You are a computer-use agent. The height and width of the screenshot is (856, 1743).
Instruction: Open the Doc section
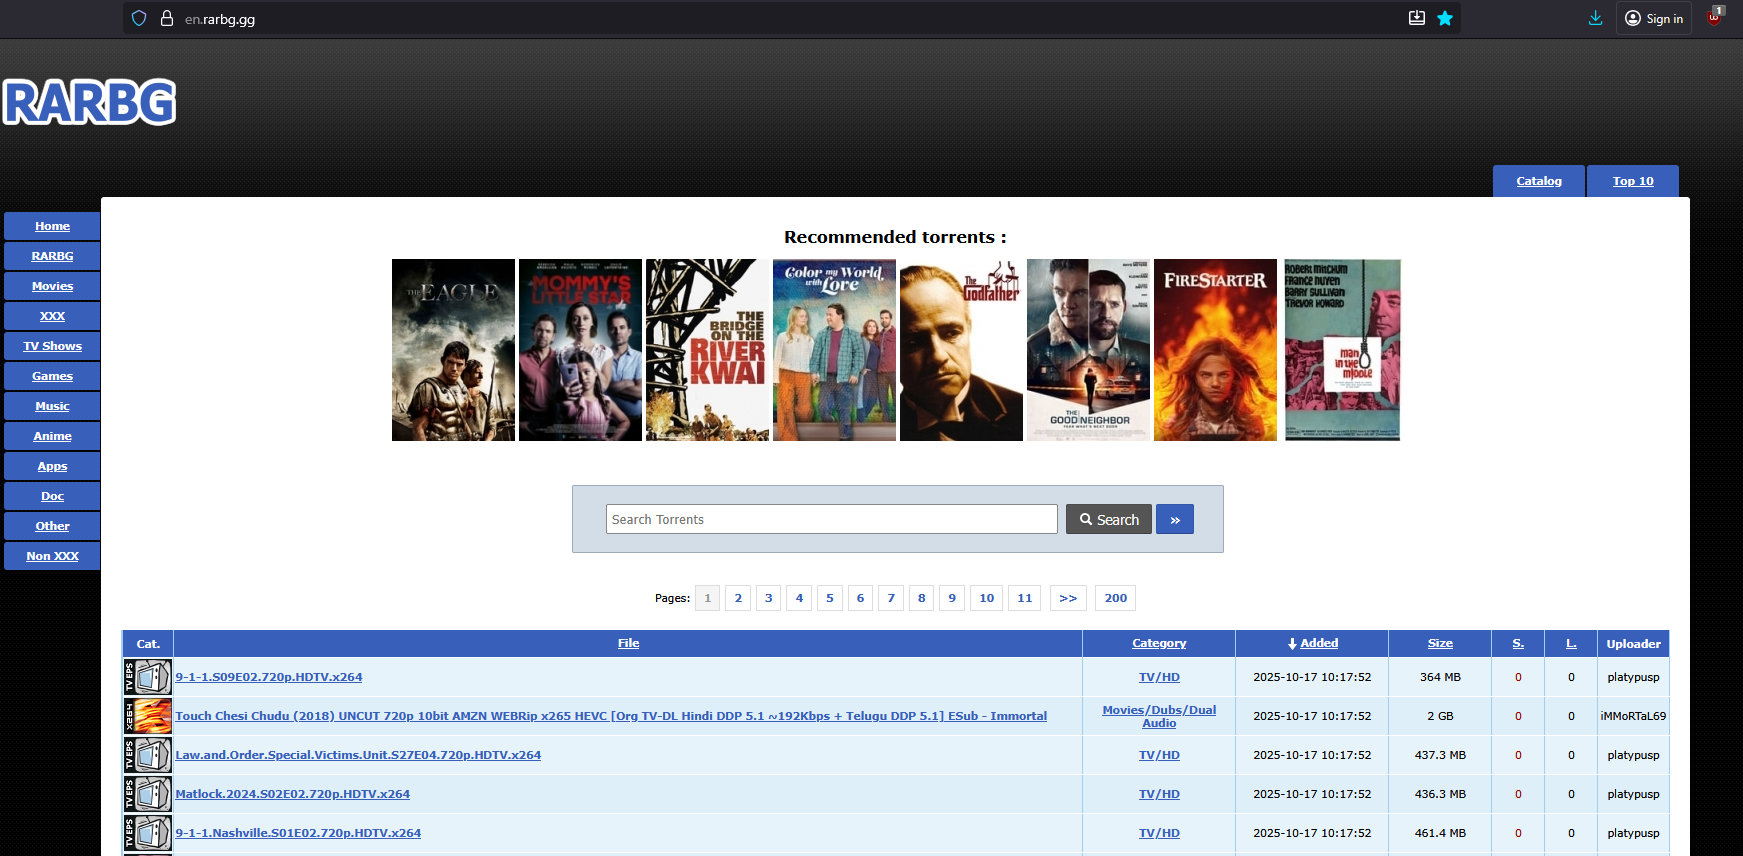pos(52,496)
